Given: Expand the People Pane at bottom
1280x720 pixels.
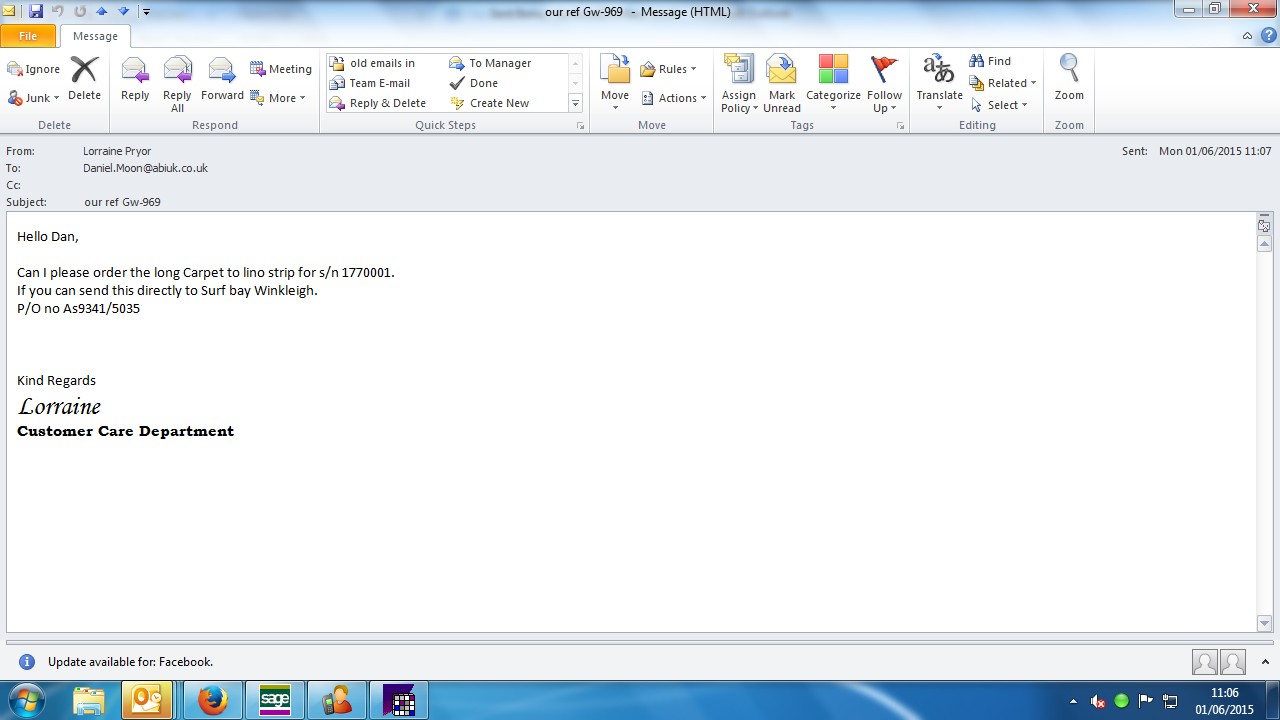Looking at the screenshot, I should click(x=1265, y=662).
